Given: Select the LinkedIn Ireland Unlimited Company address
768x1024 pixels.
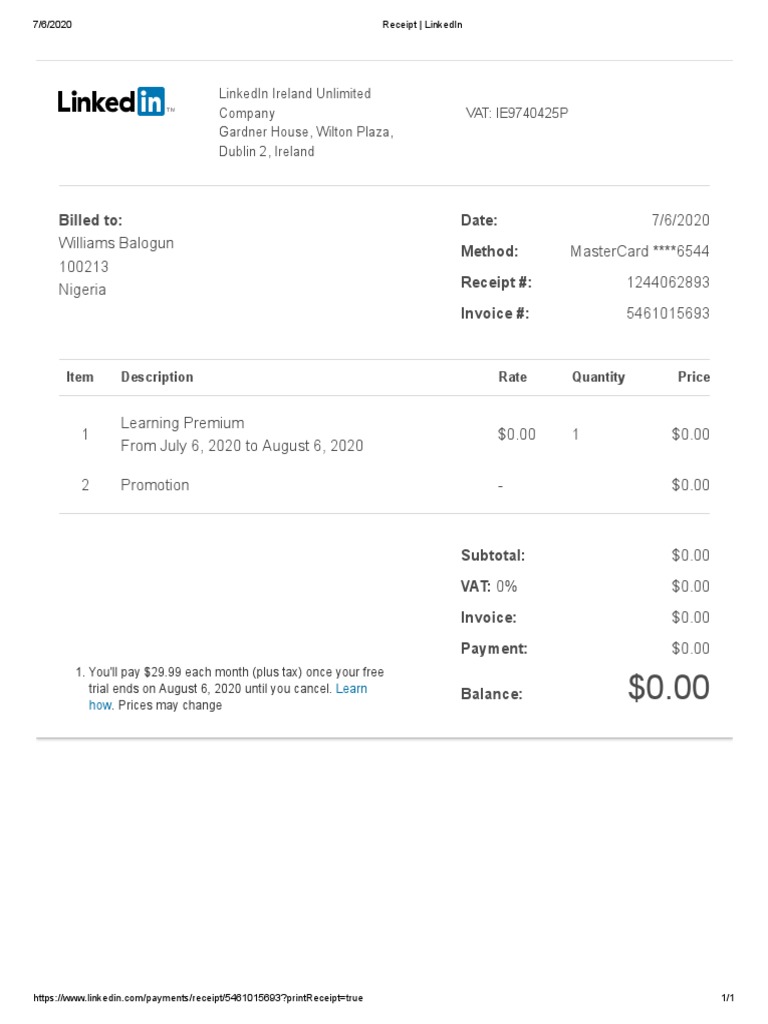Looking at the screenshot, I should pos(306,122).
